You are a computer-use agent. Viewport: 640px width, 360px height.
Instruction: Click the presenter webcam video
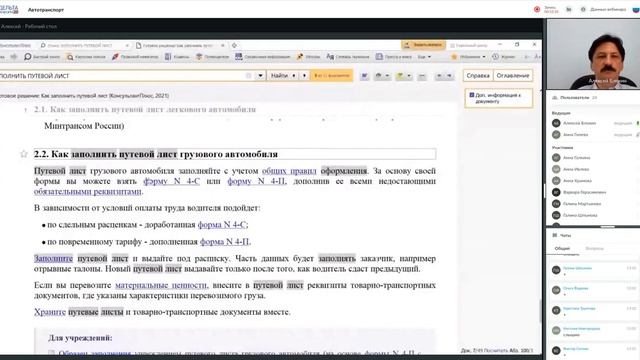coord(593,54)
